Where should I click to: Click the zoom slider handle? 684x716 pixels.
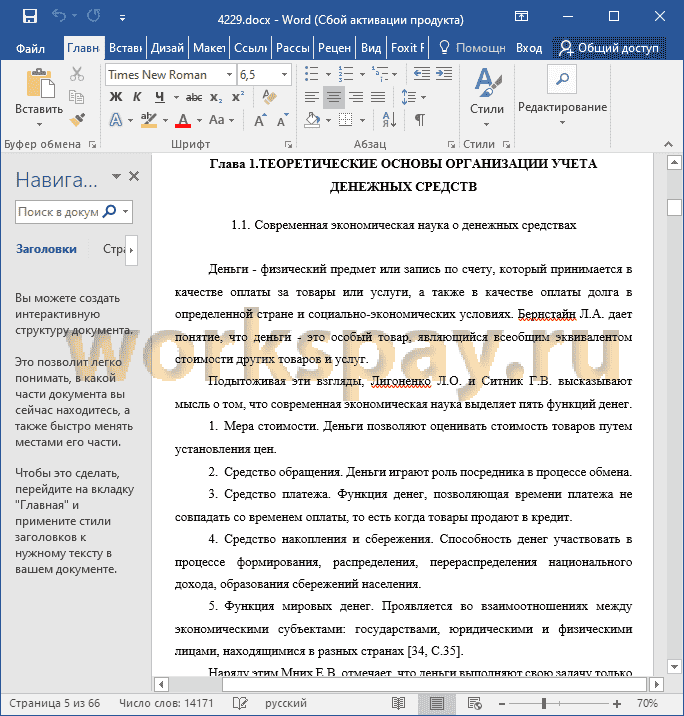point(544,704)
